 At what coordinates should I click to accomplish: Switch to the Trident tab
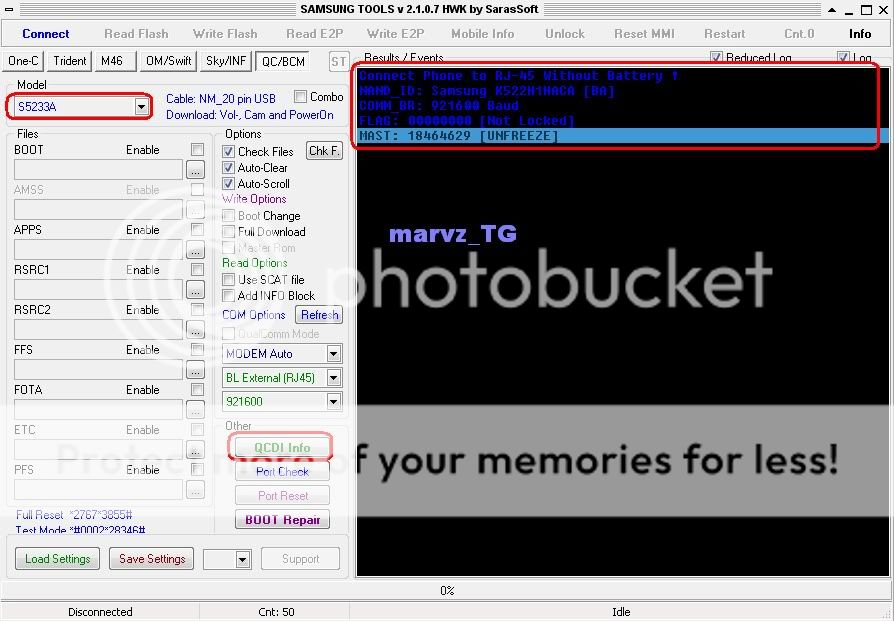pyautogui.click(x=70, y=61)
